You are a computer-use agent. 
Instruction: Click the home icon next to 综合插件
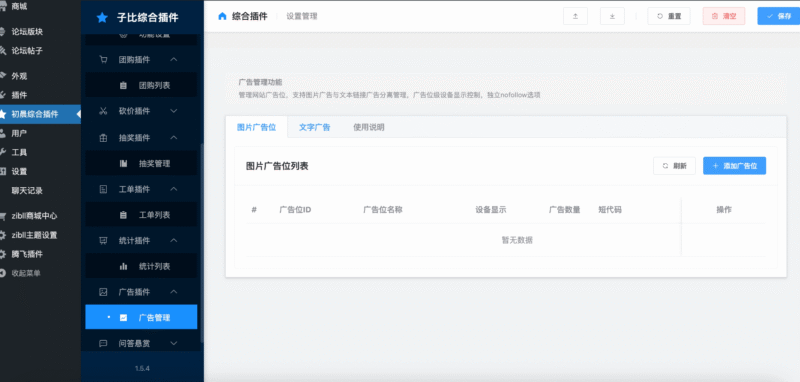coord(222,16)
